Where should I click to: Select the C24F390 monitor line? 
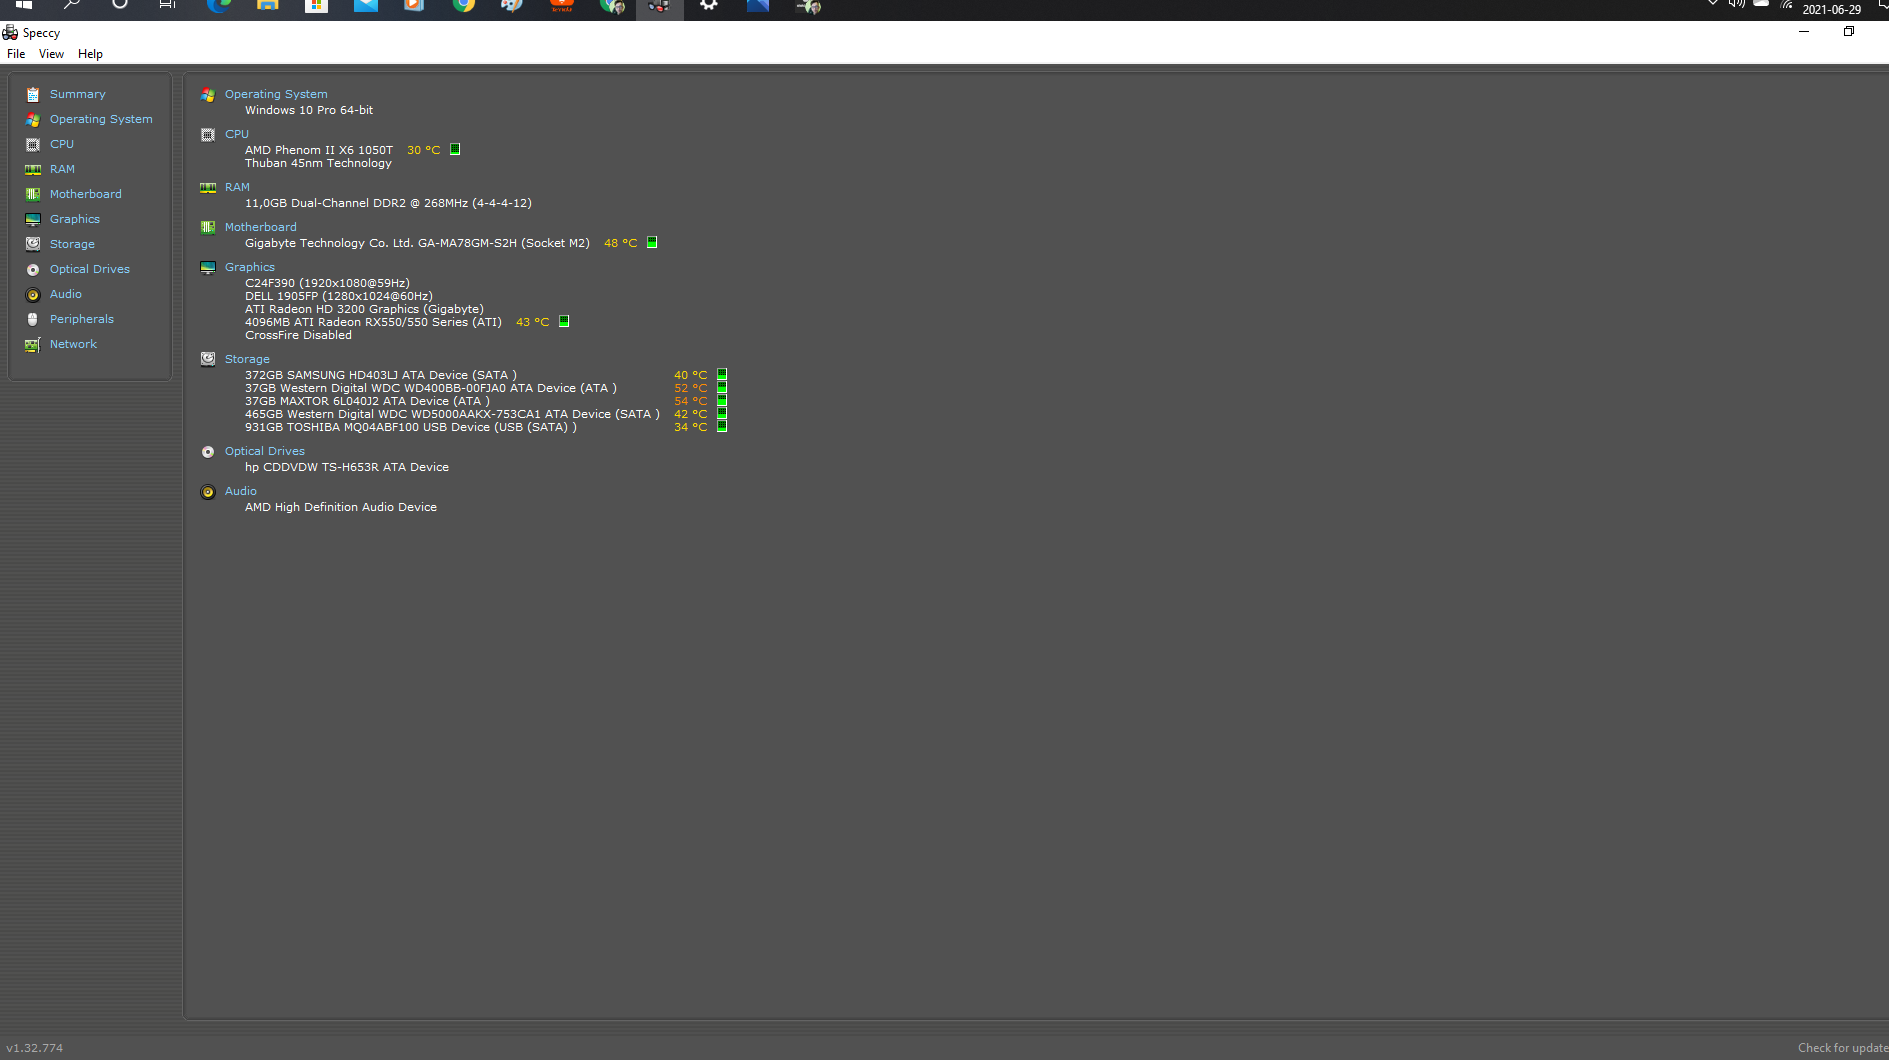click(x=327, y=283)
